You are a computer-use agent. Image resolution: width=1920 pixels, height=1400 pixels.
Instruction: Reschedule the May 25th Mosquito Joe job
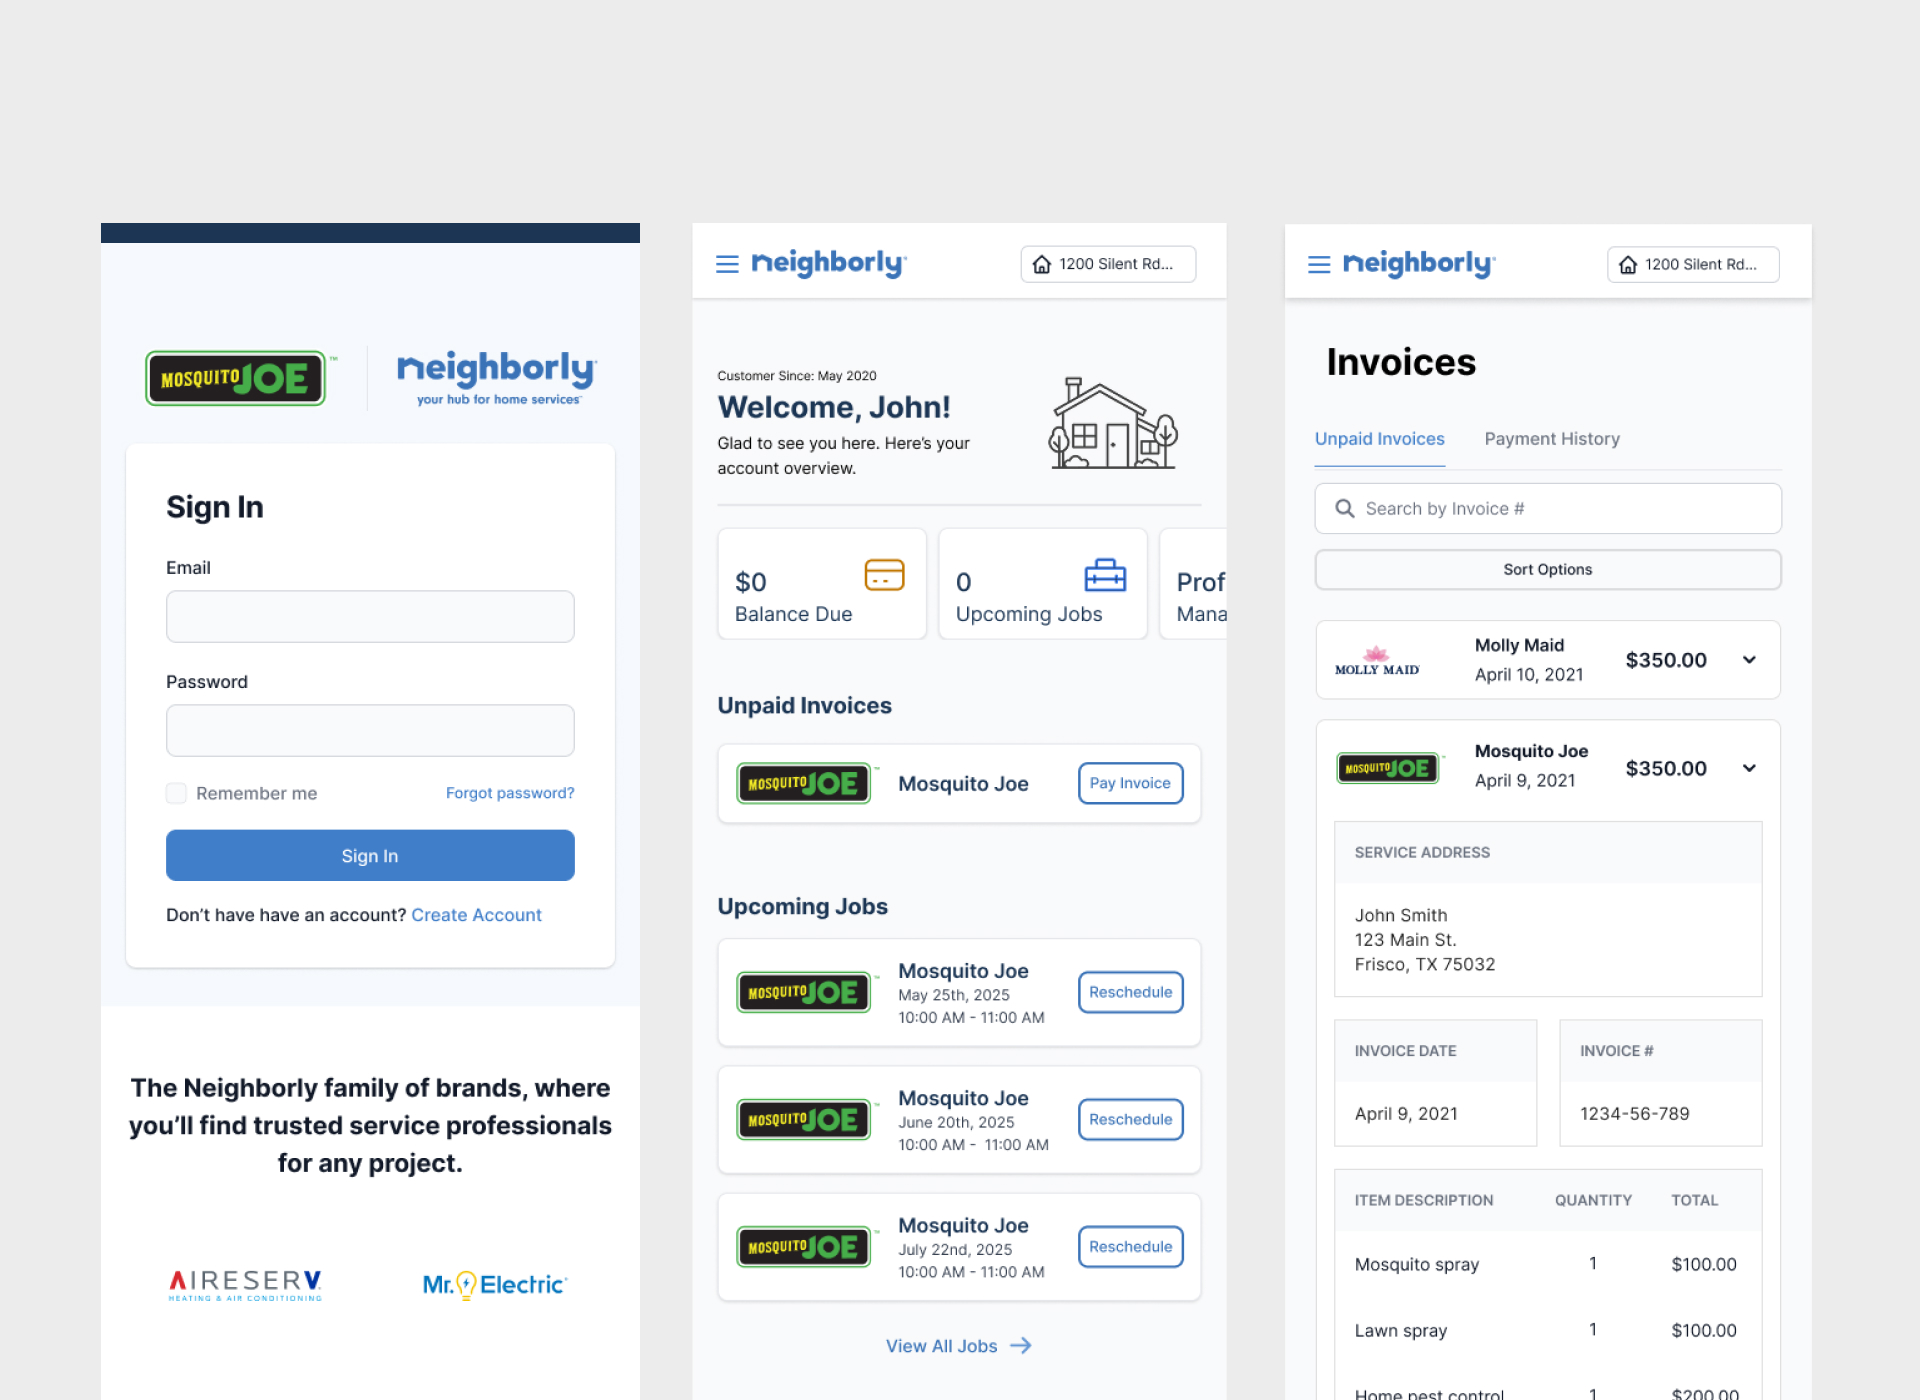click(1130, 992)
